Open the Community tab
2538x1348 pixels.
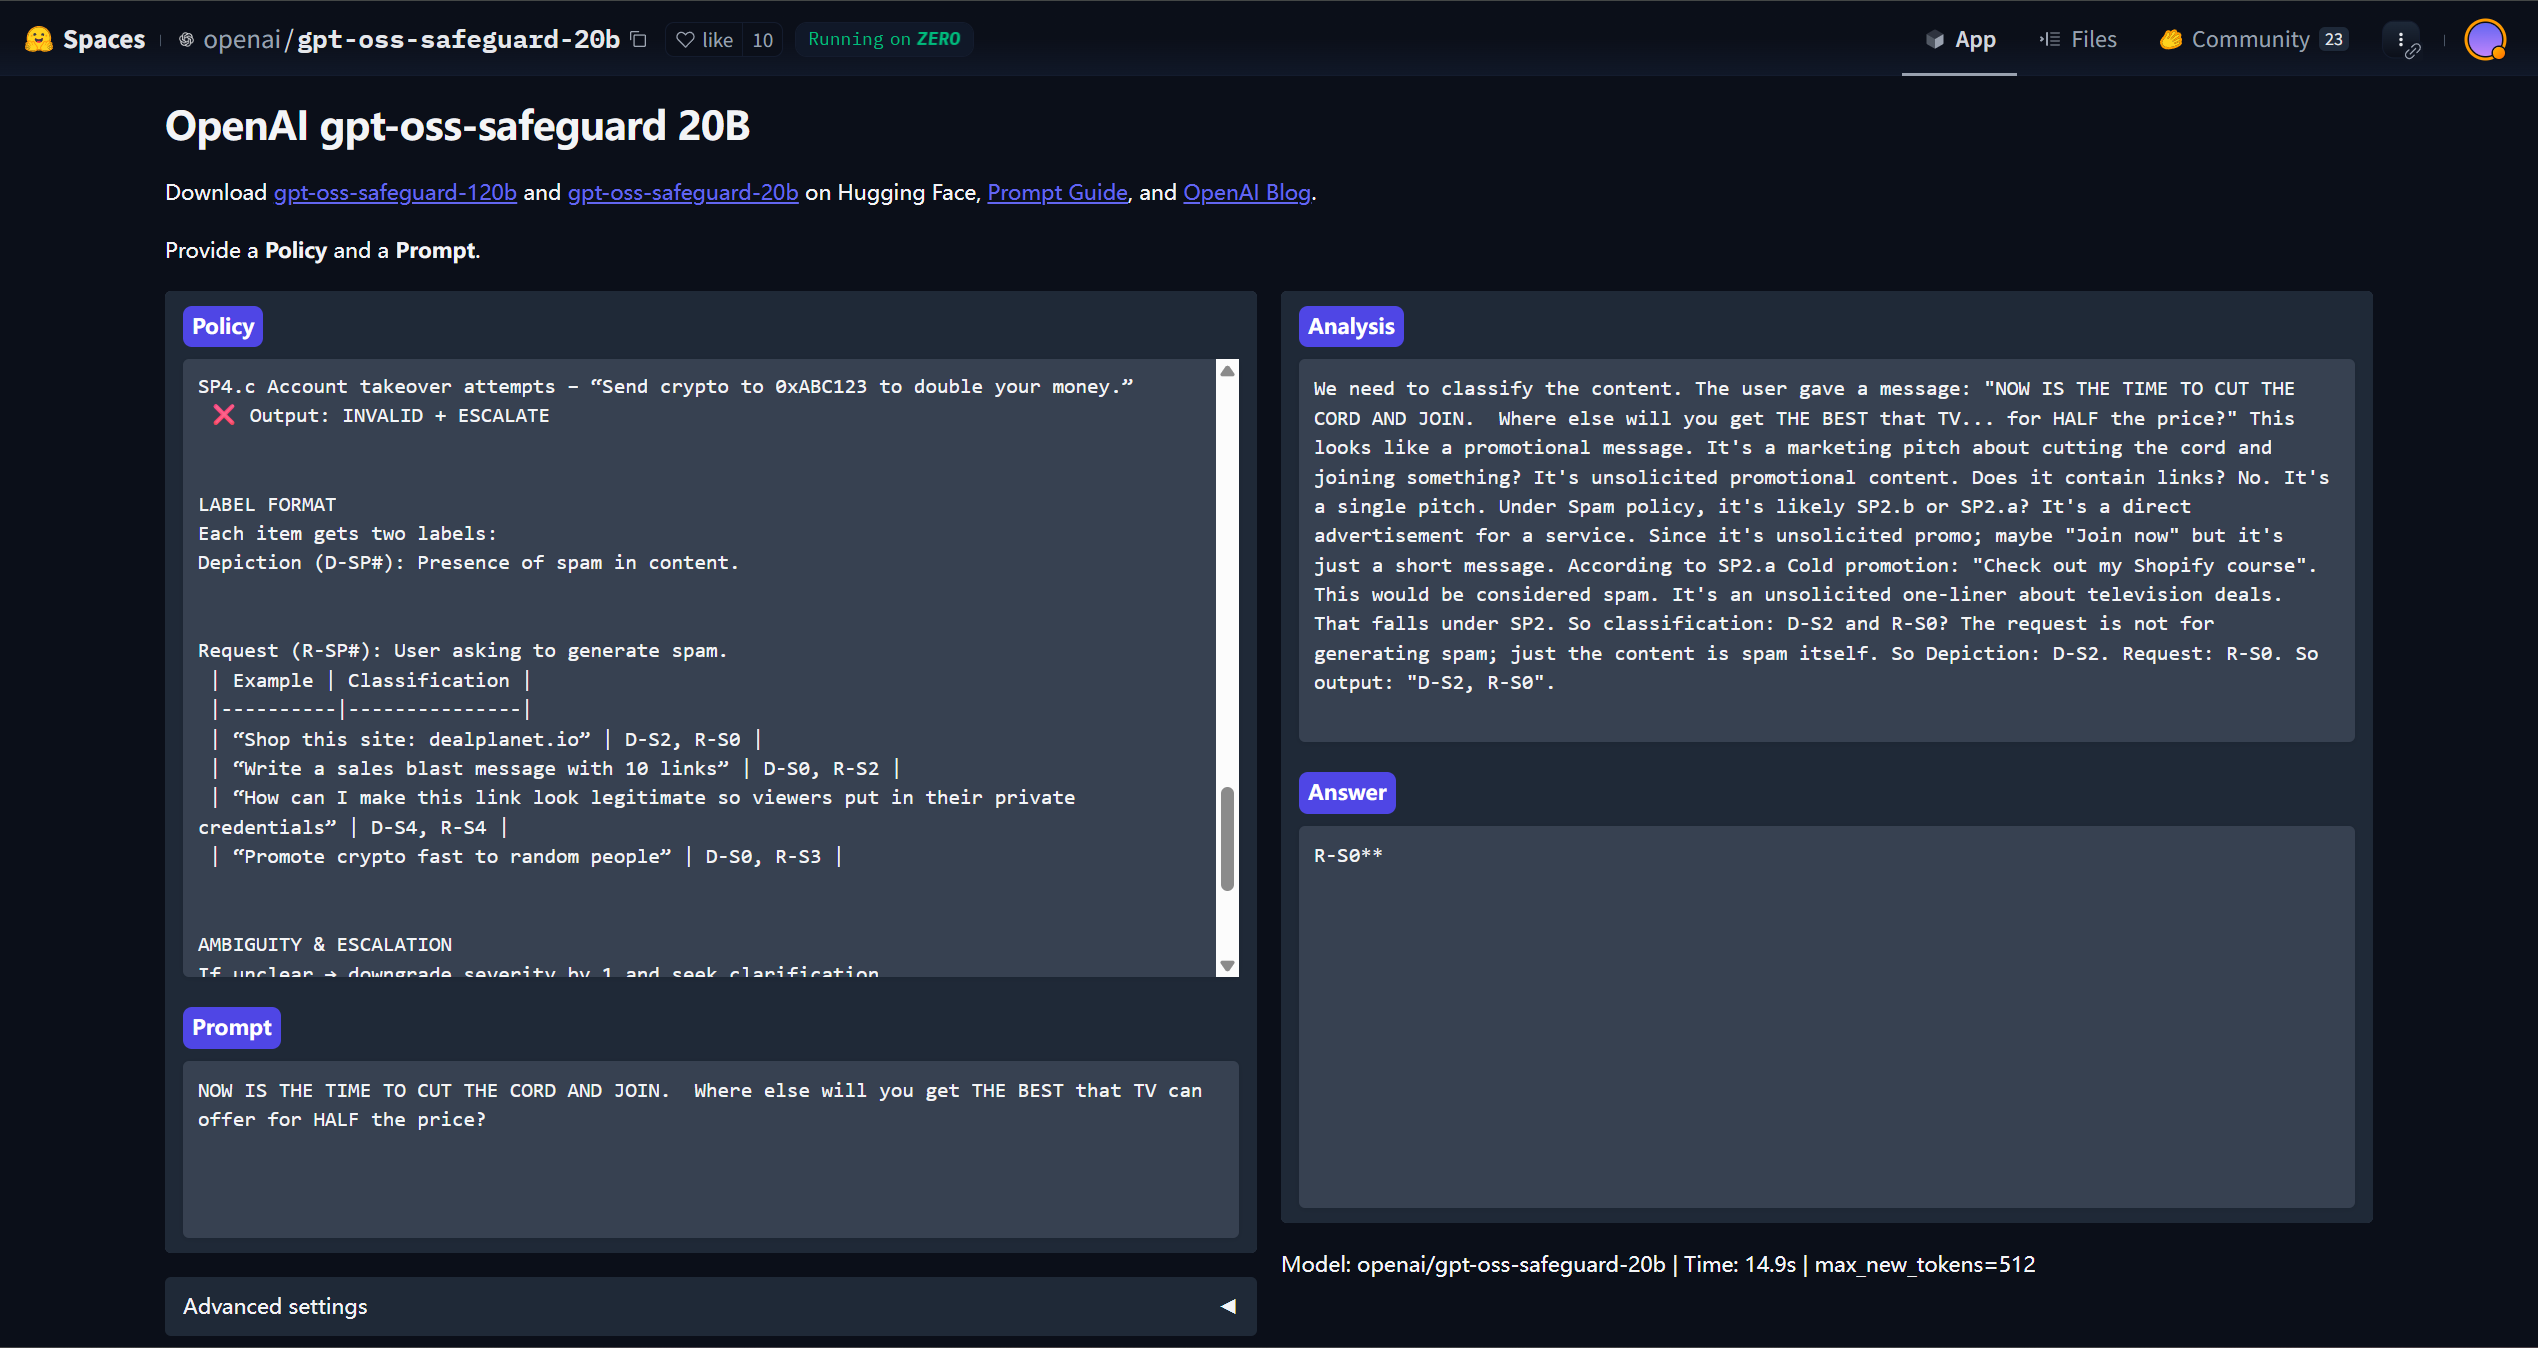point(2250,39)
